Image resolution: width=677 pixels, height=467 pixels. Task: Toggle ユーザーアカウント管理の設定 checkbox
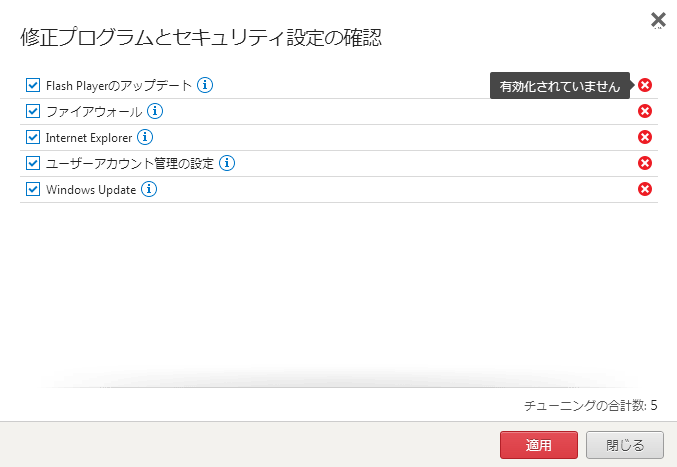33,163
